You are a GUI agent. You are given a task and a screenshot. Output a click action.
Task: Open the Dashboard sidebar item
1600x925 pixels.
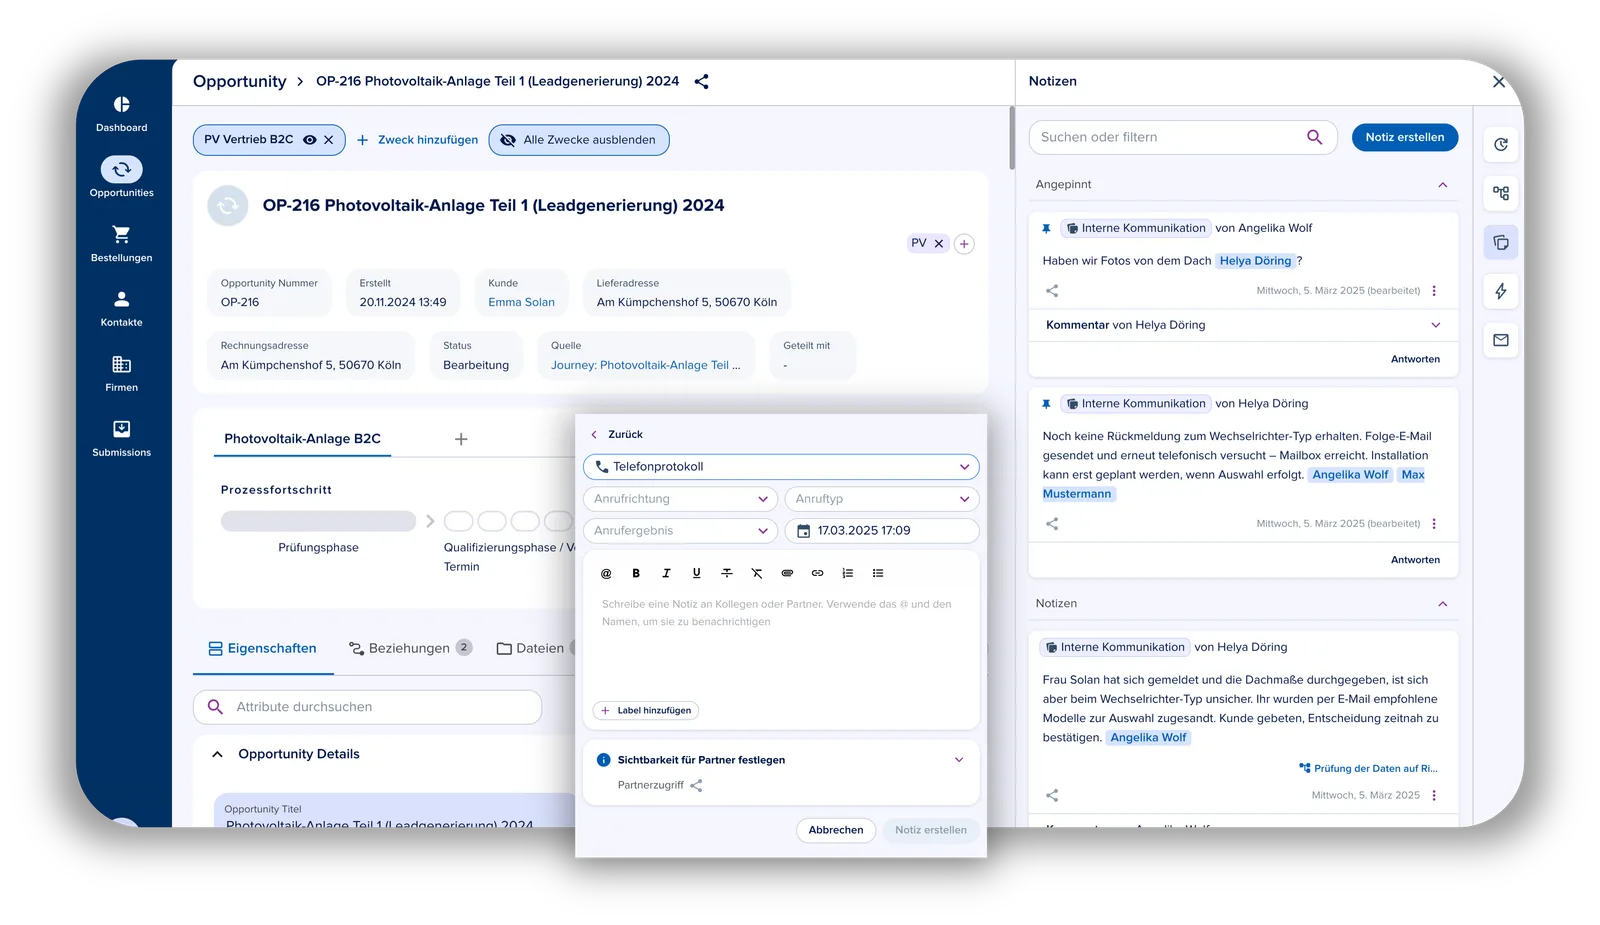pyautogui.click(x=121, y=114)
